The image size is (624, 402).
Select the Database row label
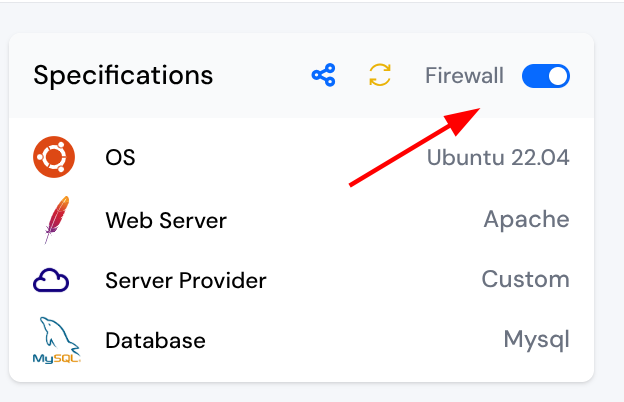click(155, 340)
